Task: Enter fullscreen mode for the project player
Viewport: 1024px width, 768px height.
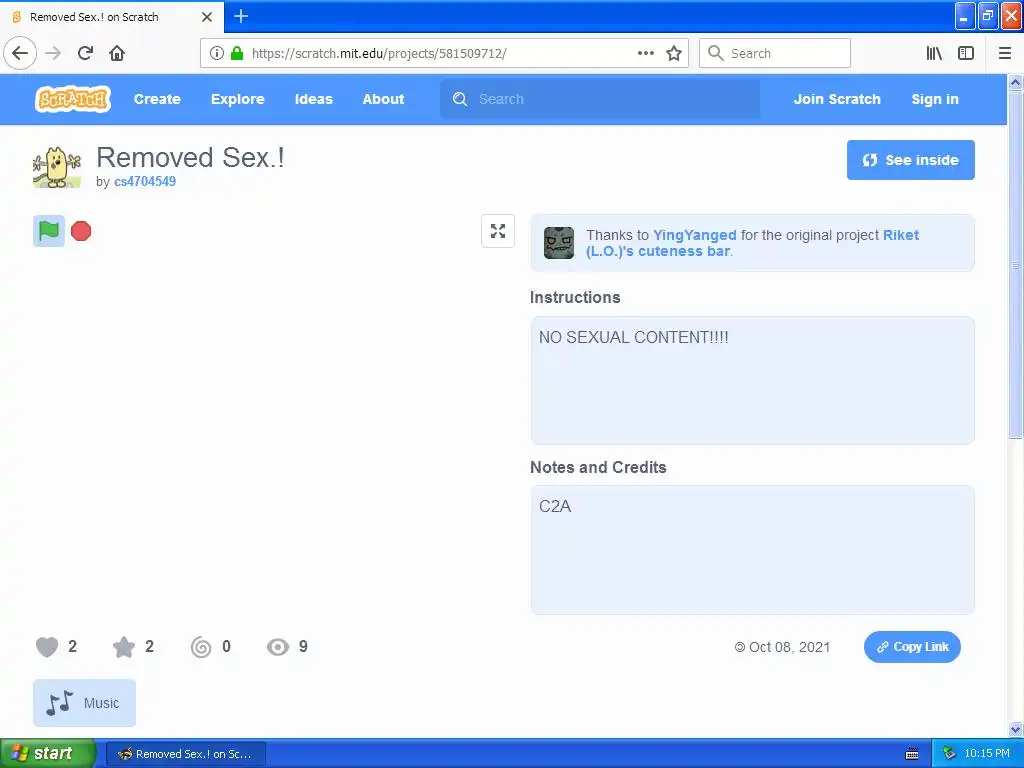Action: pyautogui.click(x=498, y=231)
